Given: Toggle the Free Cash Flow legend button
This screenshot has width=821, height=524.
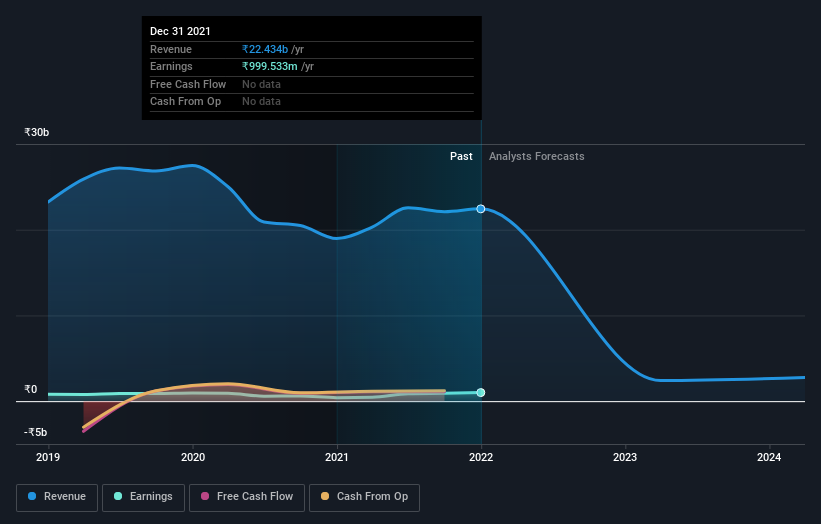Looking at the screenshot, I should (247, 497).
